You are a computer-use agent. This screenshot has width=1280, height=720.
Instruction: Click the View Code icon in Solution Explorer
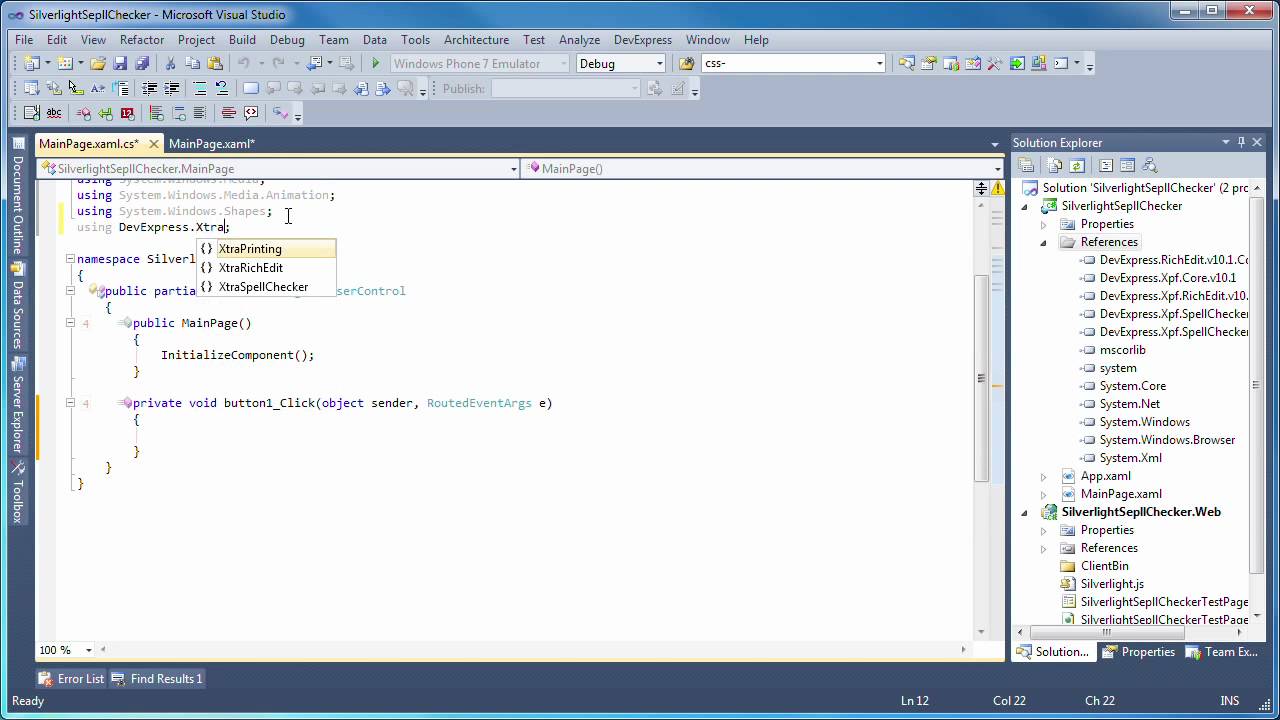(x=1106, y=165)
